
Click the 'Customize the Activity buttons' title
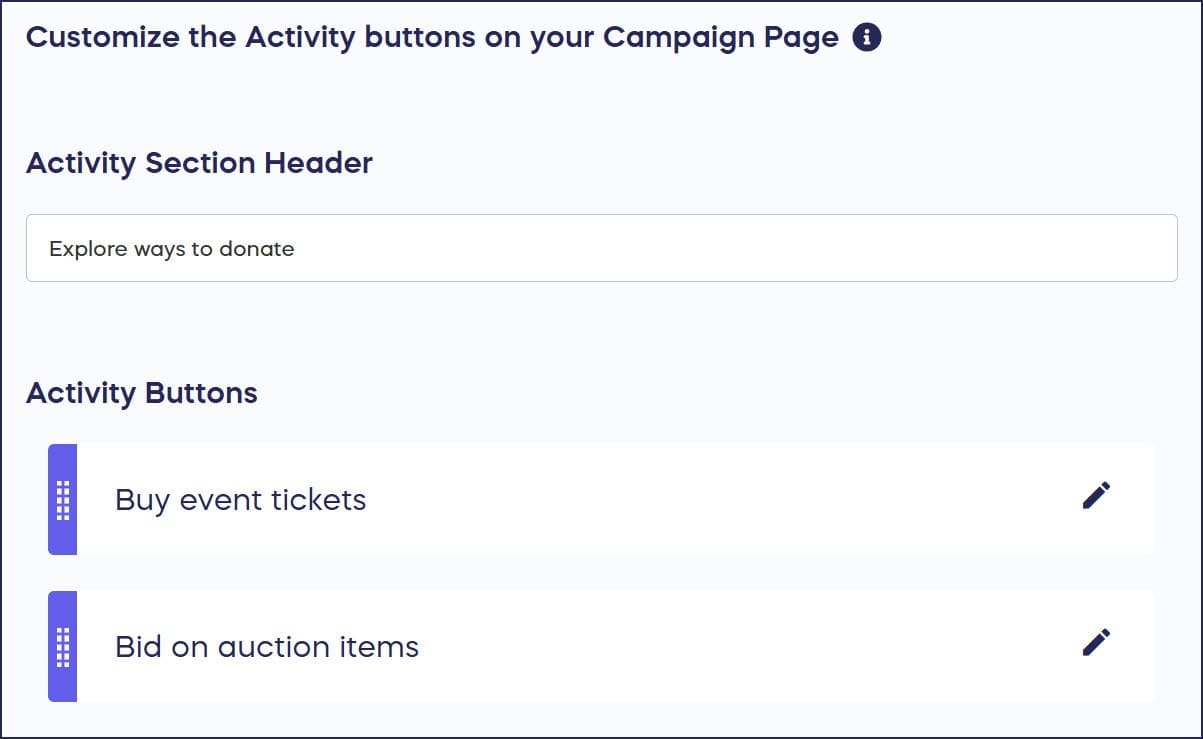[x=431, y=38]
